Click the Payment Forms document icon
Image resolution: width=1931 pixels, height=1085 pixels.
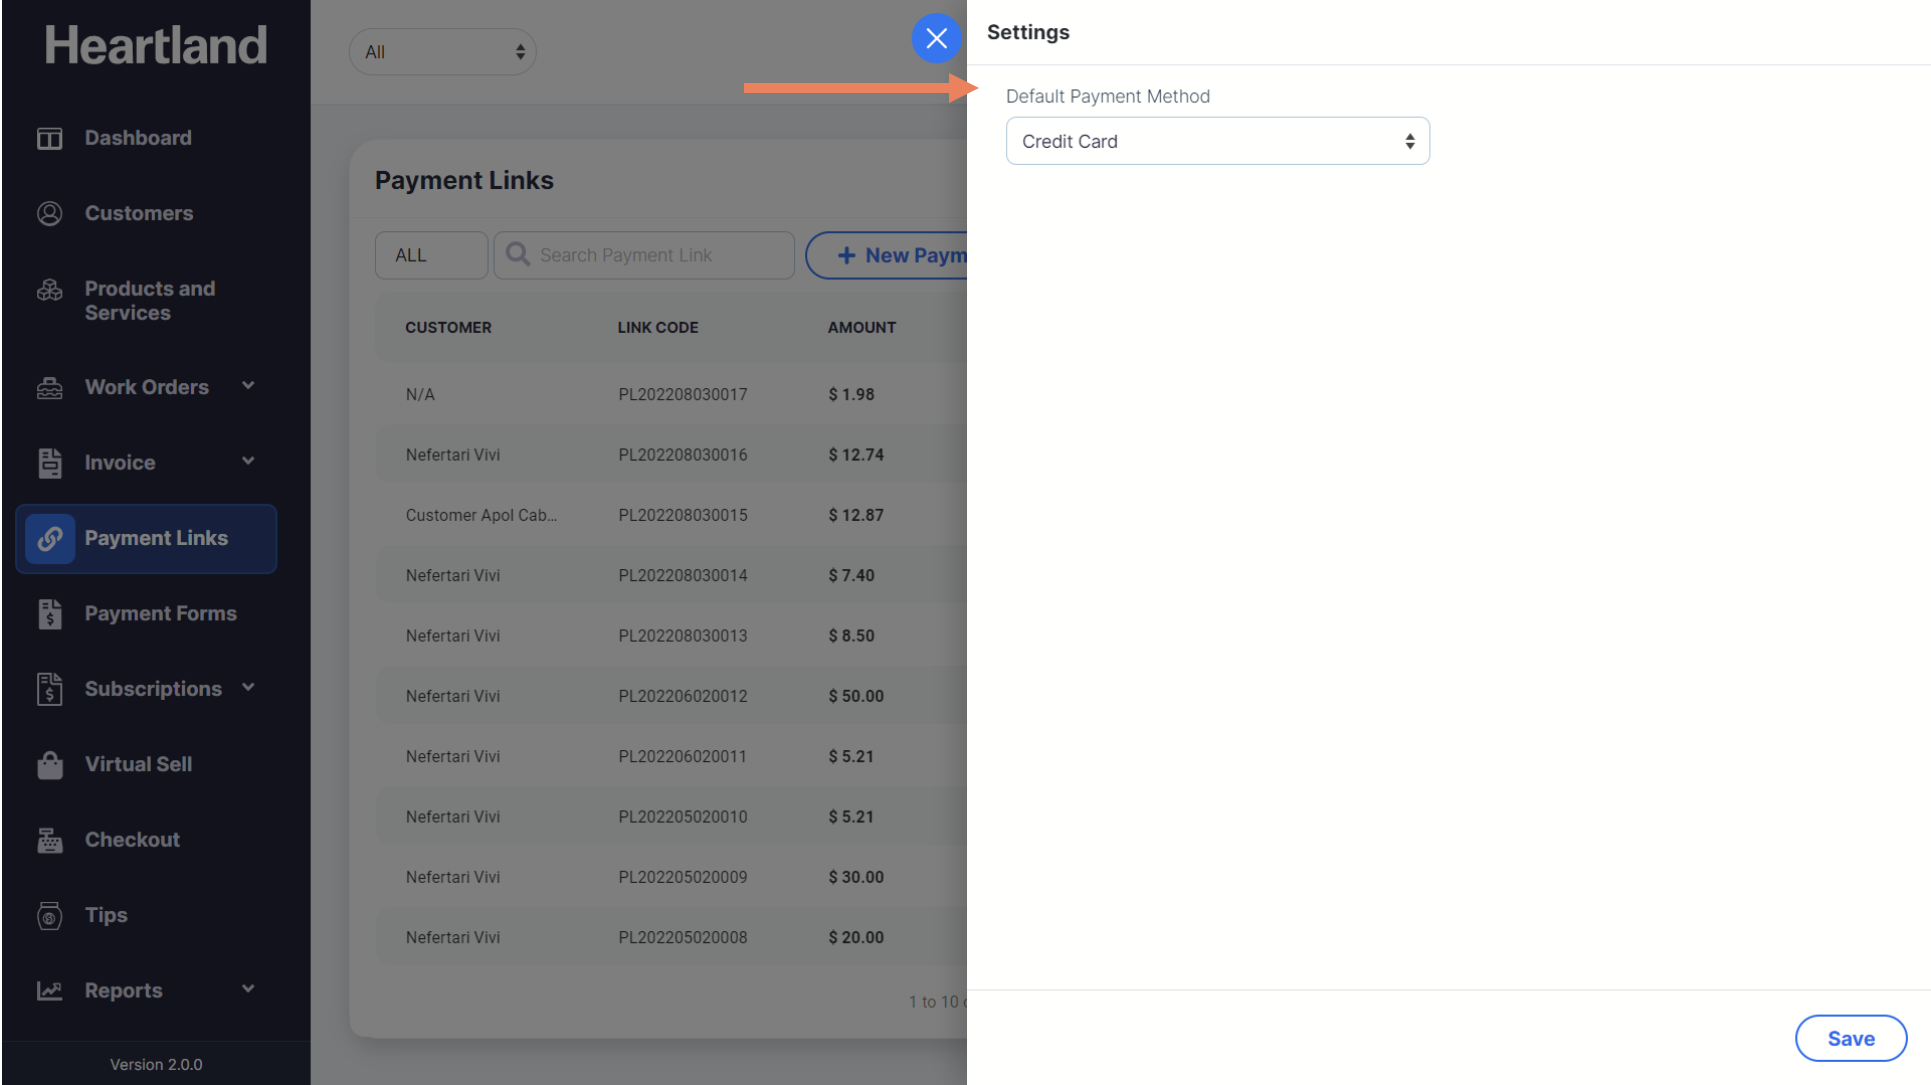[49, 614]
